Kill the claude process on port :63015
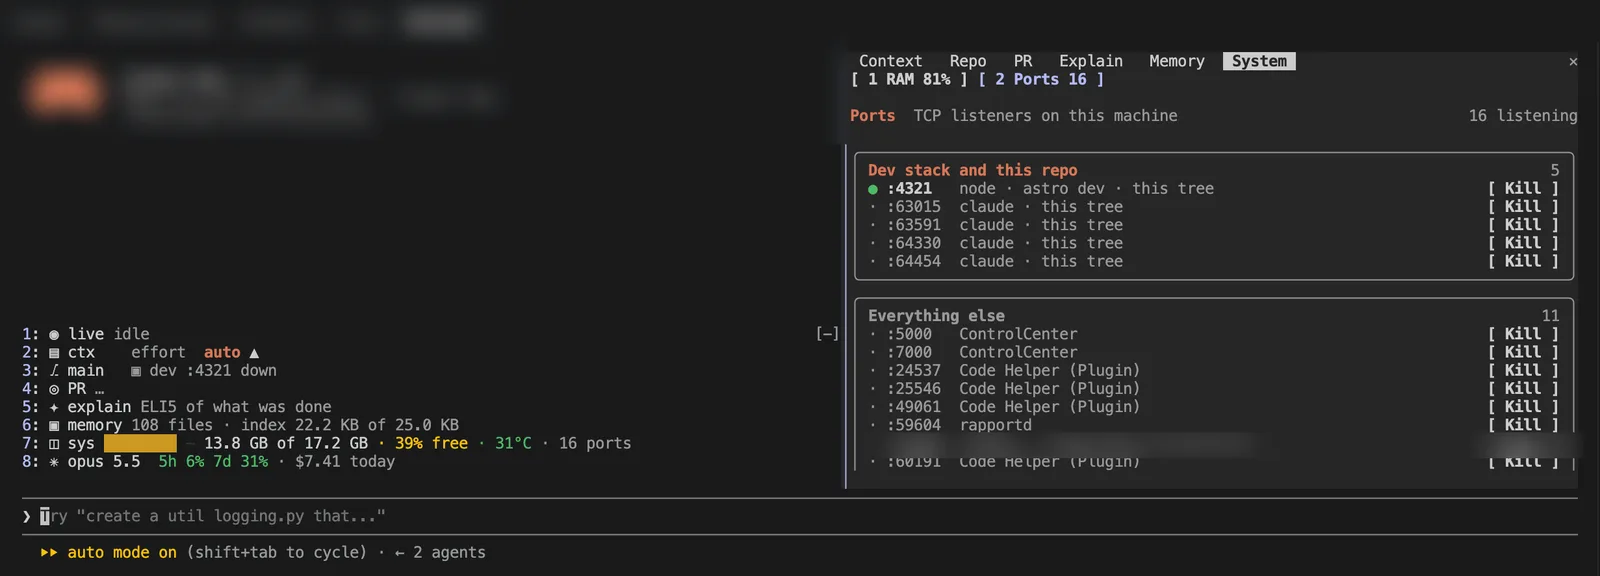Image resolution: width=1600 pixels, height=576 pixels. [x=1522, y=206]
